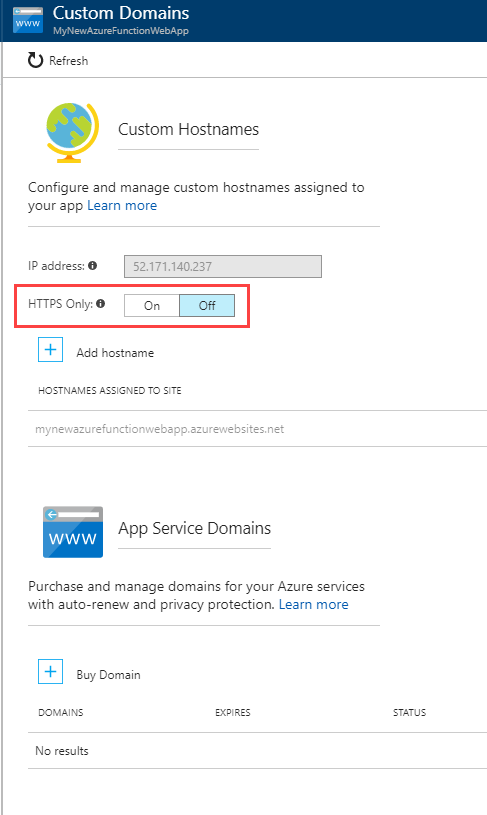Screen dimensions: 487x815
Task: Select the mynewazurefunctionwebapp.azurewebsites.net hostname row
Action: pos(257,429)
